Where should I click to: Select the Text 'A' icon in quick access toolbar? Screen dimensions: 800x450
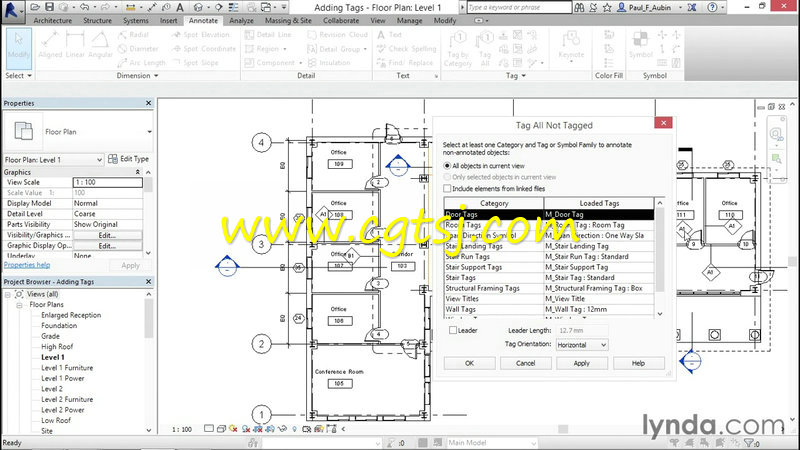[180, 7]
